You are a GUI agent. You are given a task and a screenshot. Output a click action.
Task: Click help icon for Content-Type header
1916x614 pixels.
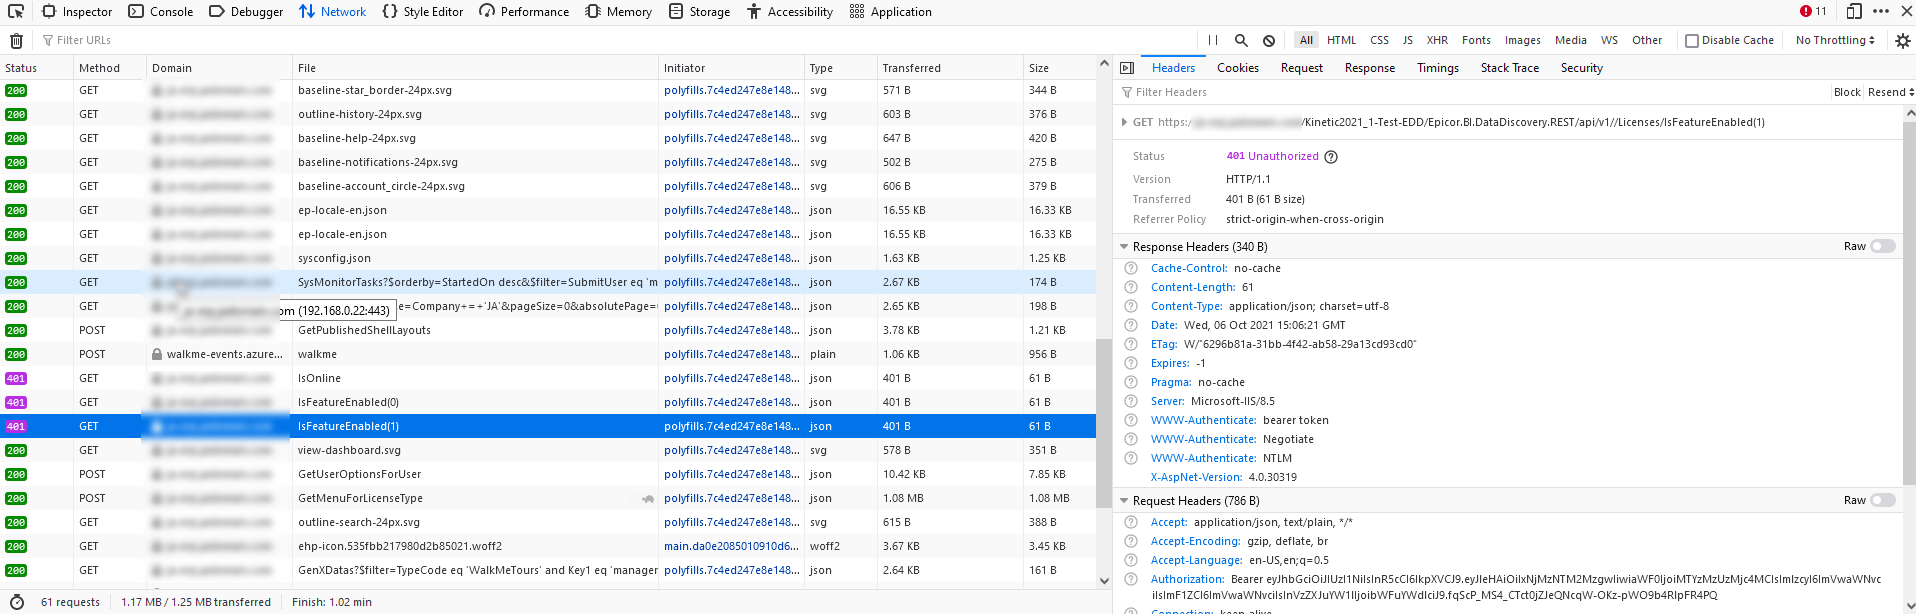tap(1131, 306)
